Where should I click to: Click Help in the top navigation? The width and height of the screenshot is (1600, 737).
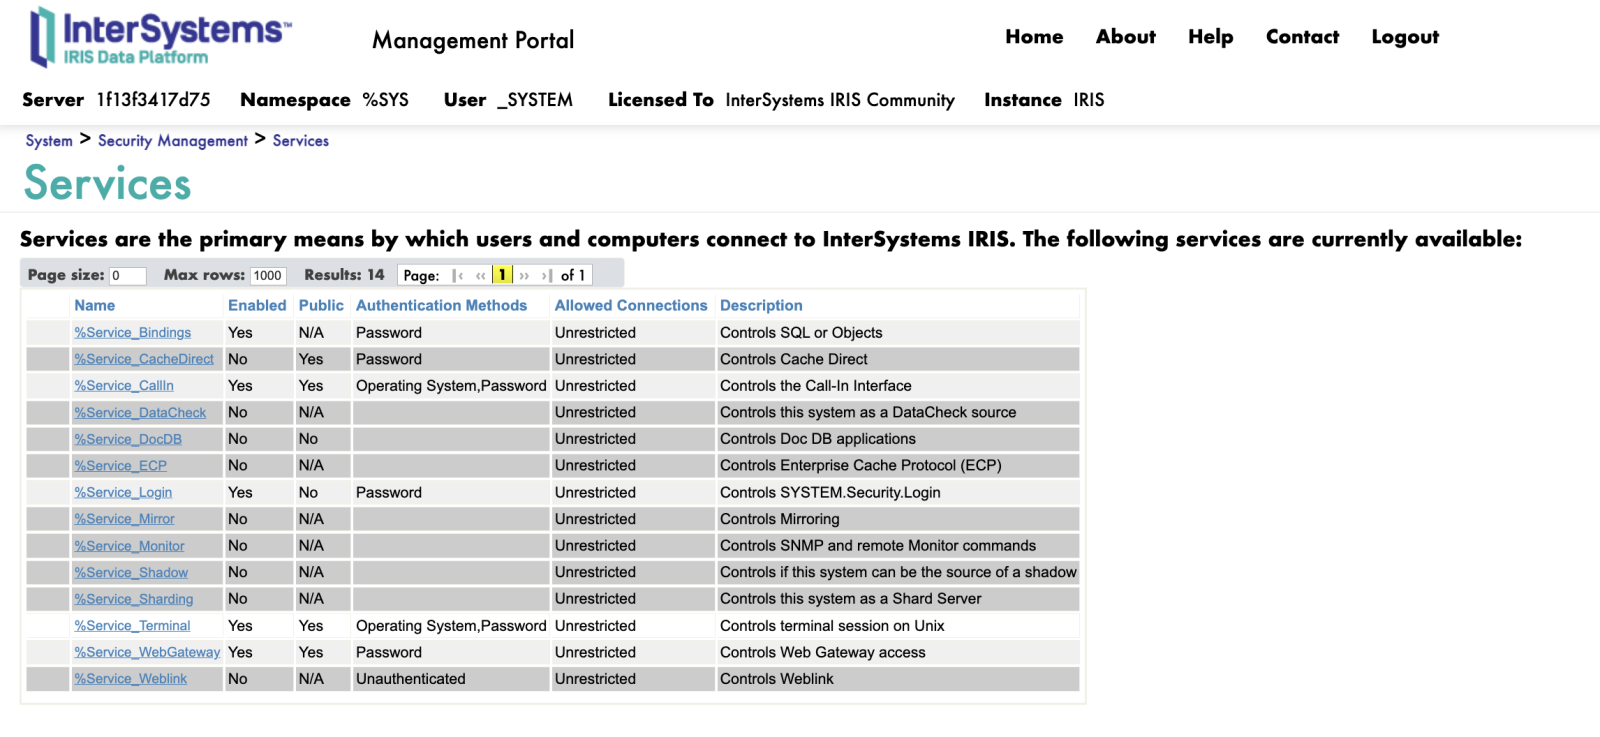[x=1210, y=37]
